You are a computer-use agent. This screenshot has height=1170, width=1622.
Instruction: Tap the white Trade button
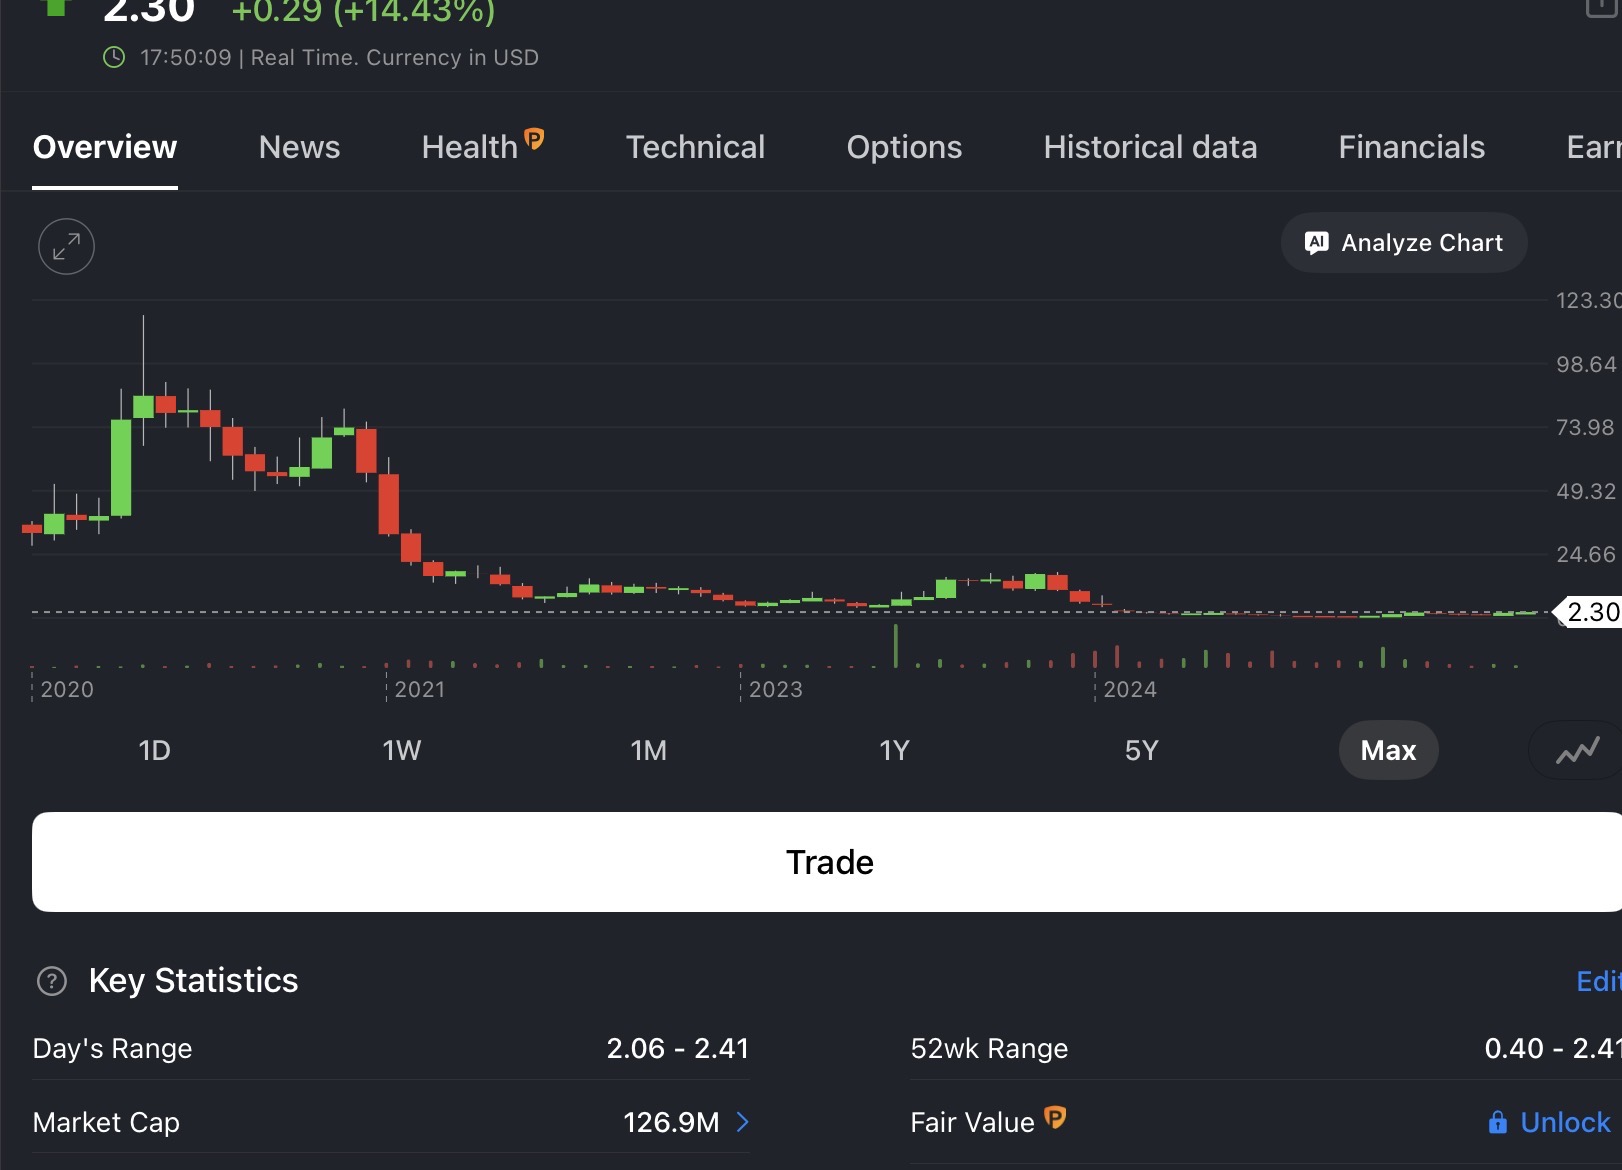828,862
